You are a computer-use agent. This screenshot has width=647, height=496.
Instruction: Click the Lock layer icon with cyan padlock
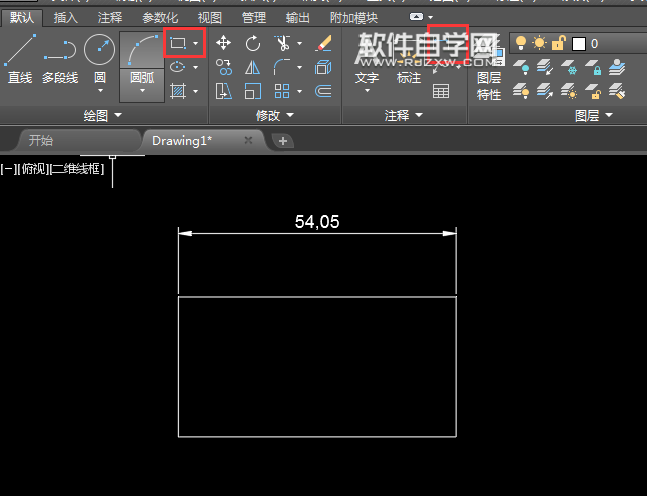pyautogui.click(x=593, y=67)
